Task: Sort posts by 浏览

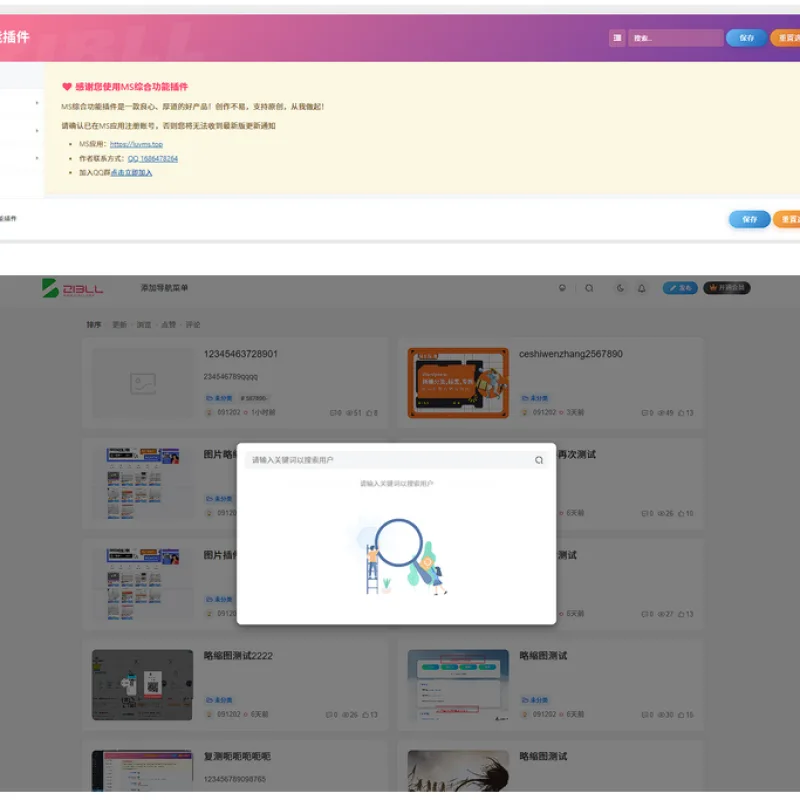Action: [x=143, y=324]
